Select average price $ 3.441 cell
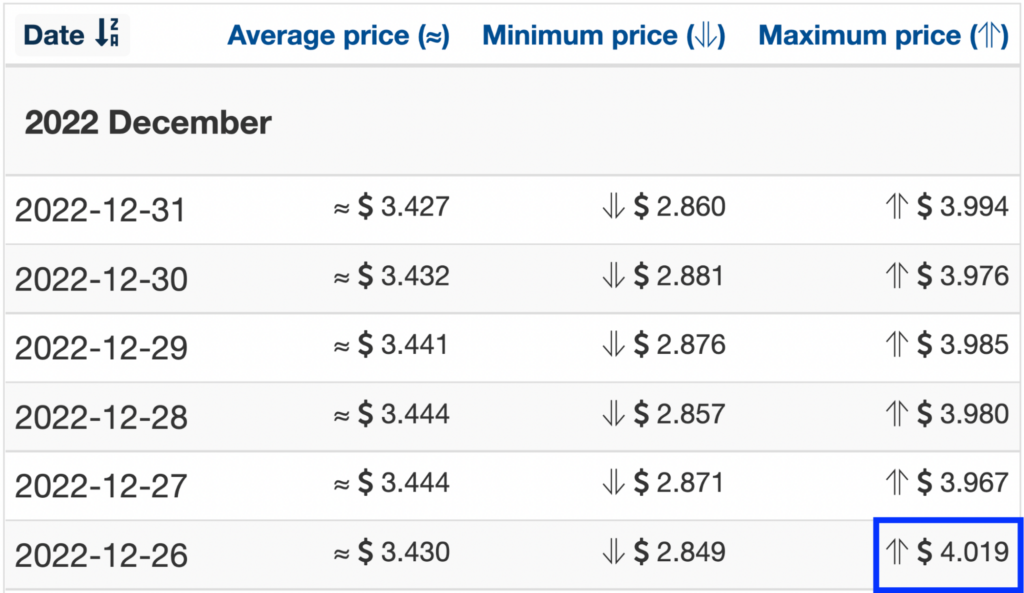This screenshot has width=1024, height=593. pos(391,345)
